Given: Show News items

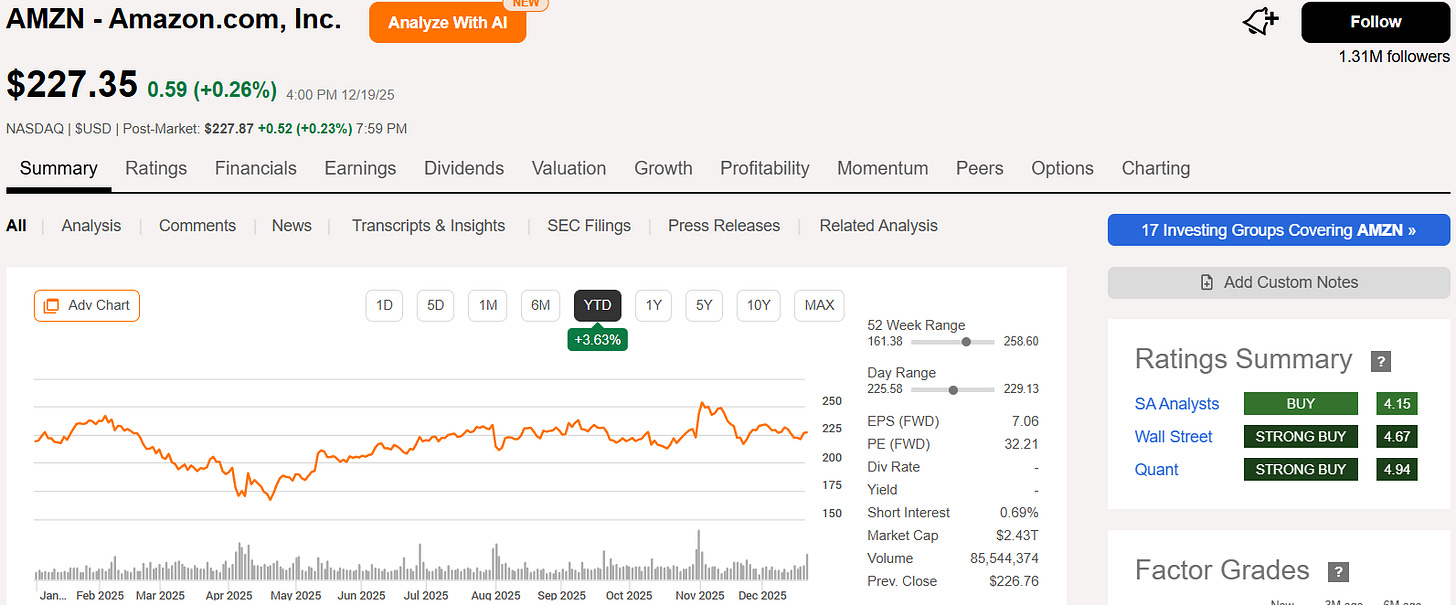Looking at the screenshot, I should tap(292, 225).
